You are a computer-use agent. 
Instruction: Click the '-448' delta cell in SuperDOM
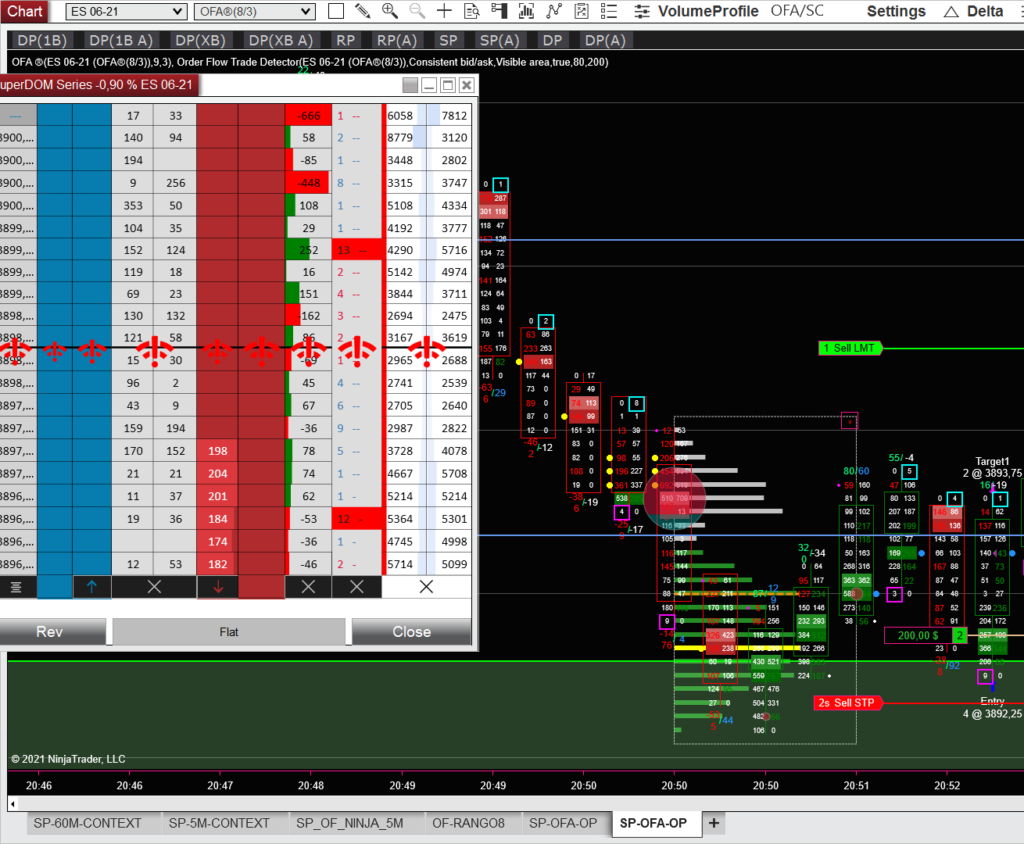pos(308,183)
